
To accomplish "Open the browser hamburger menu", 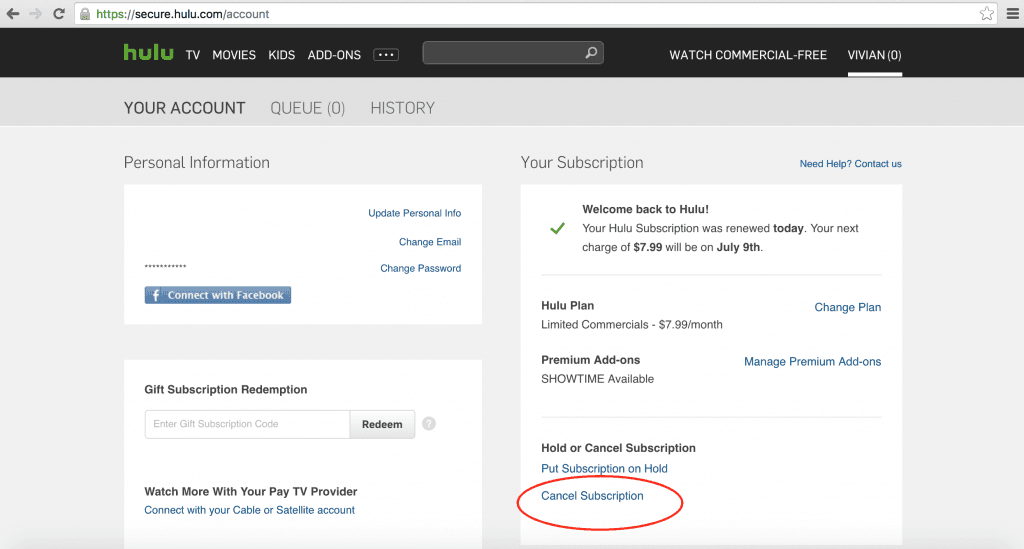I will pyautogui.click(x=1012, y=14).
